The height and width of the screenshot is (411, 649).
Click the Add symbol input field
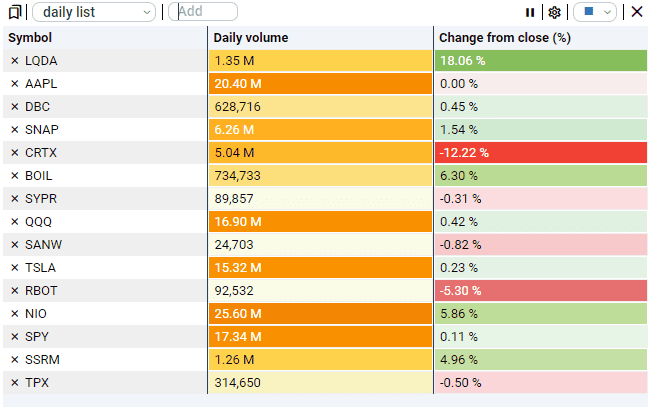coord(204,12)
